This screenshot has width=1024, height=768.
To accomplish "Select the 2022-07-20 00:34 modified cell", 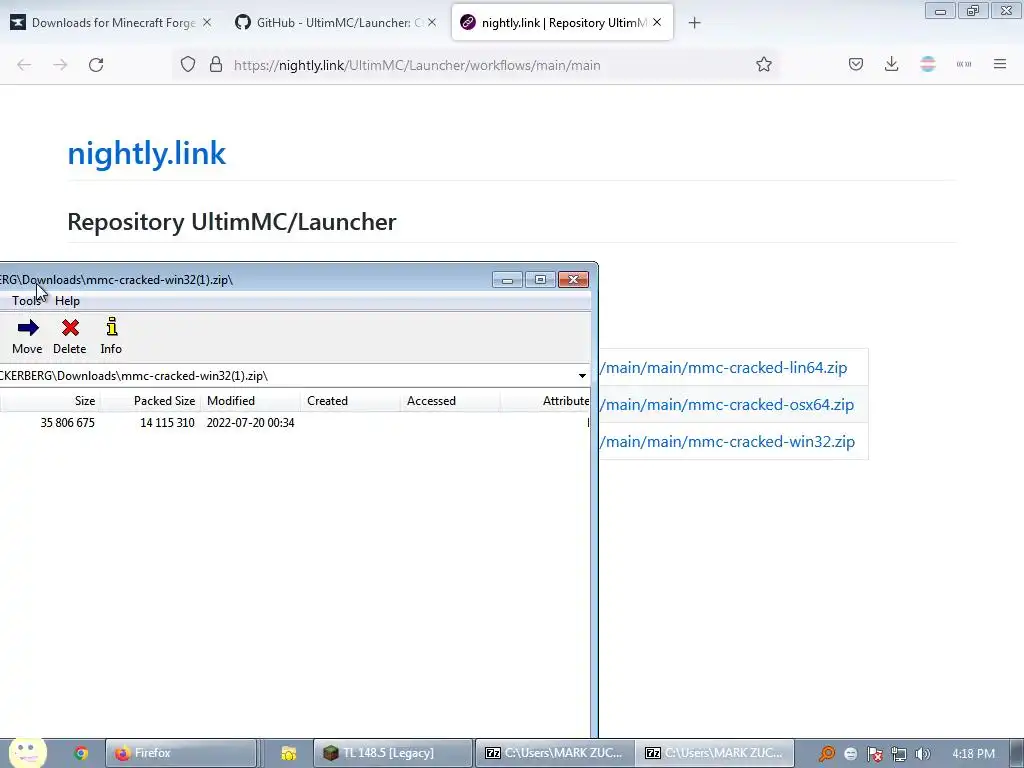I will (251, 423).
